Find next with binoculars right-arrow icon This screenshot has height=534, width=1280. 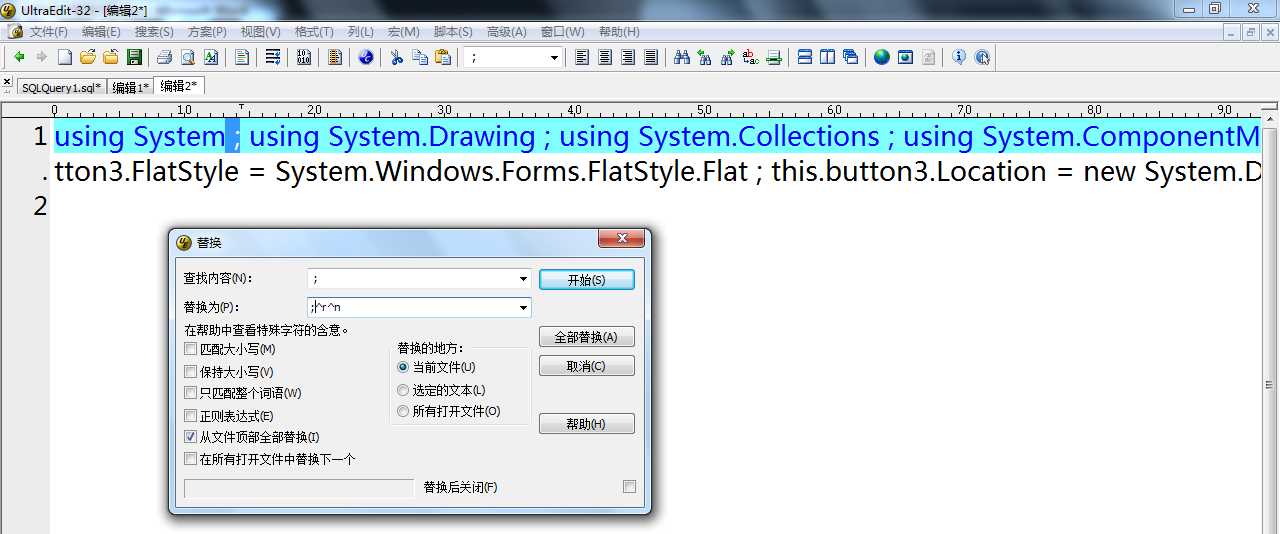click(x=728, y=57)
